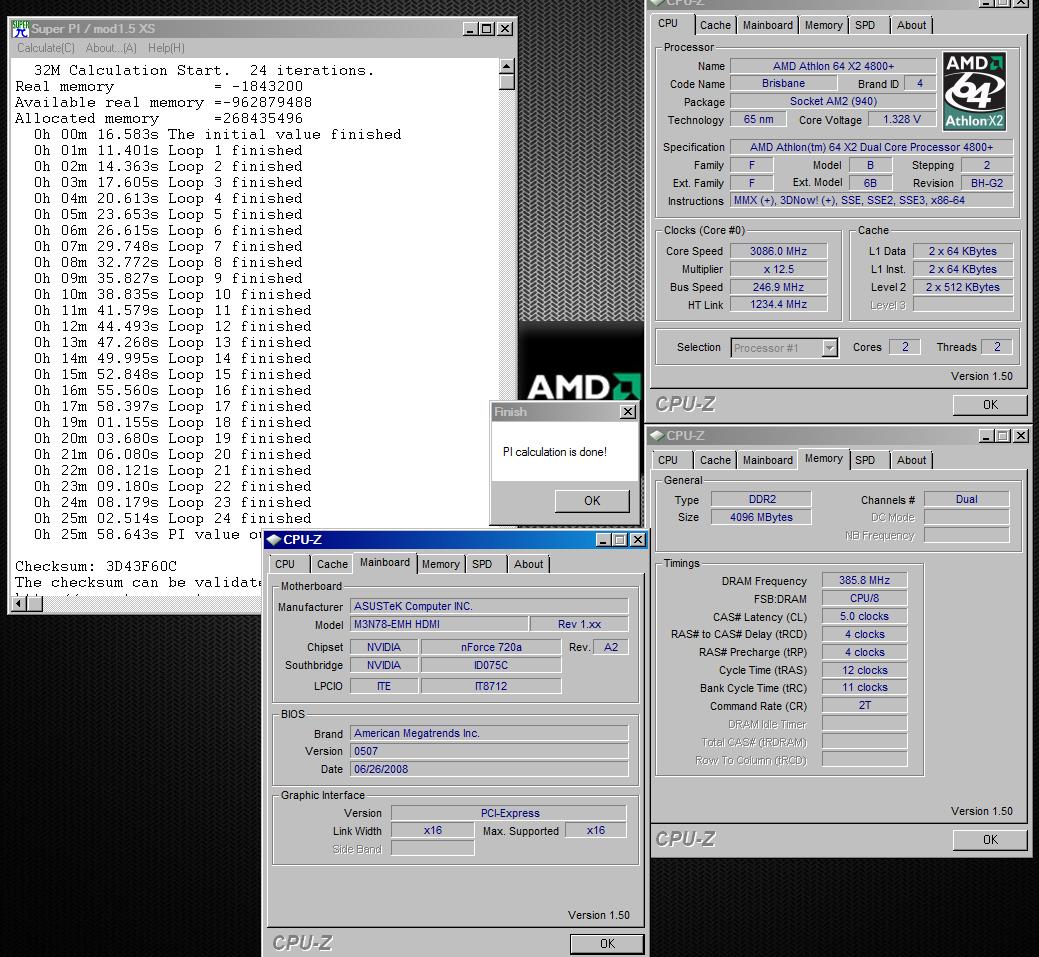Click the chipset value nForce 720a

tap(491, 647)
